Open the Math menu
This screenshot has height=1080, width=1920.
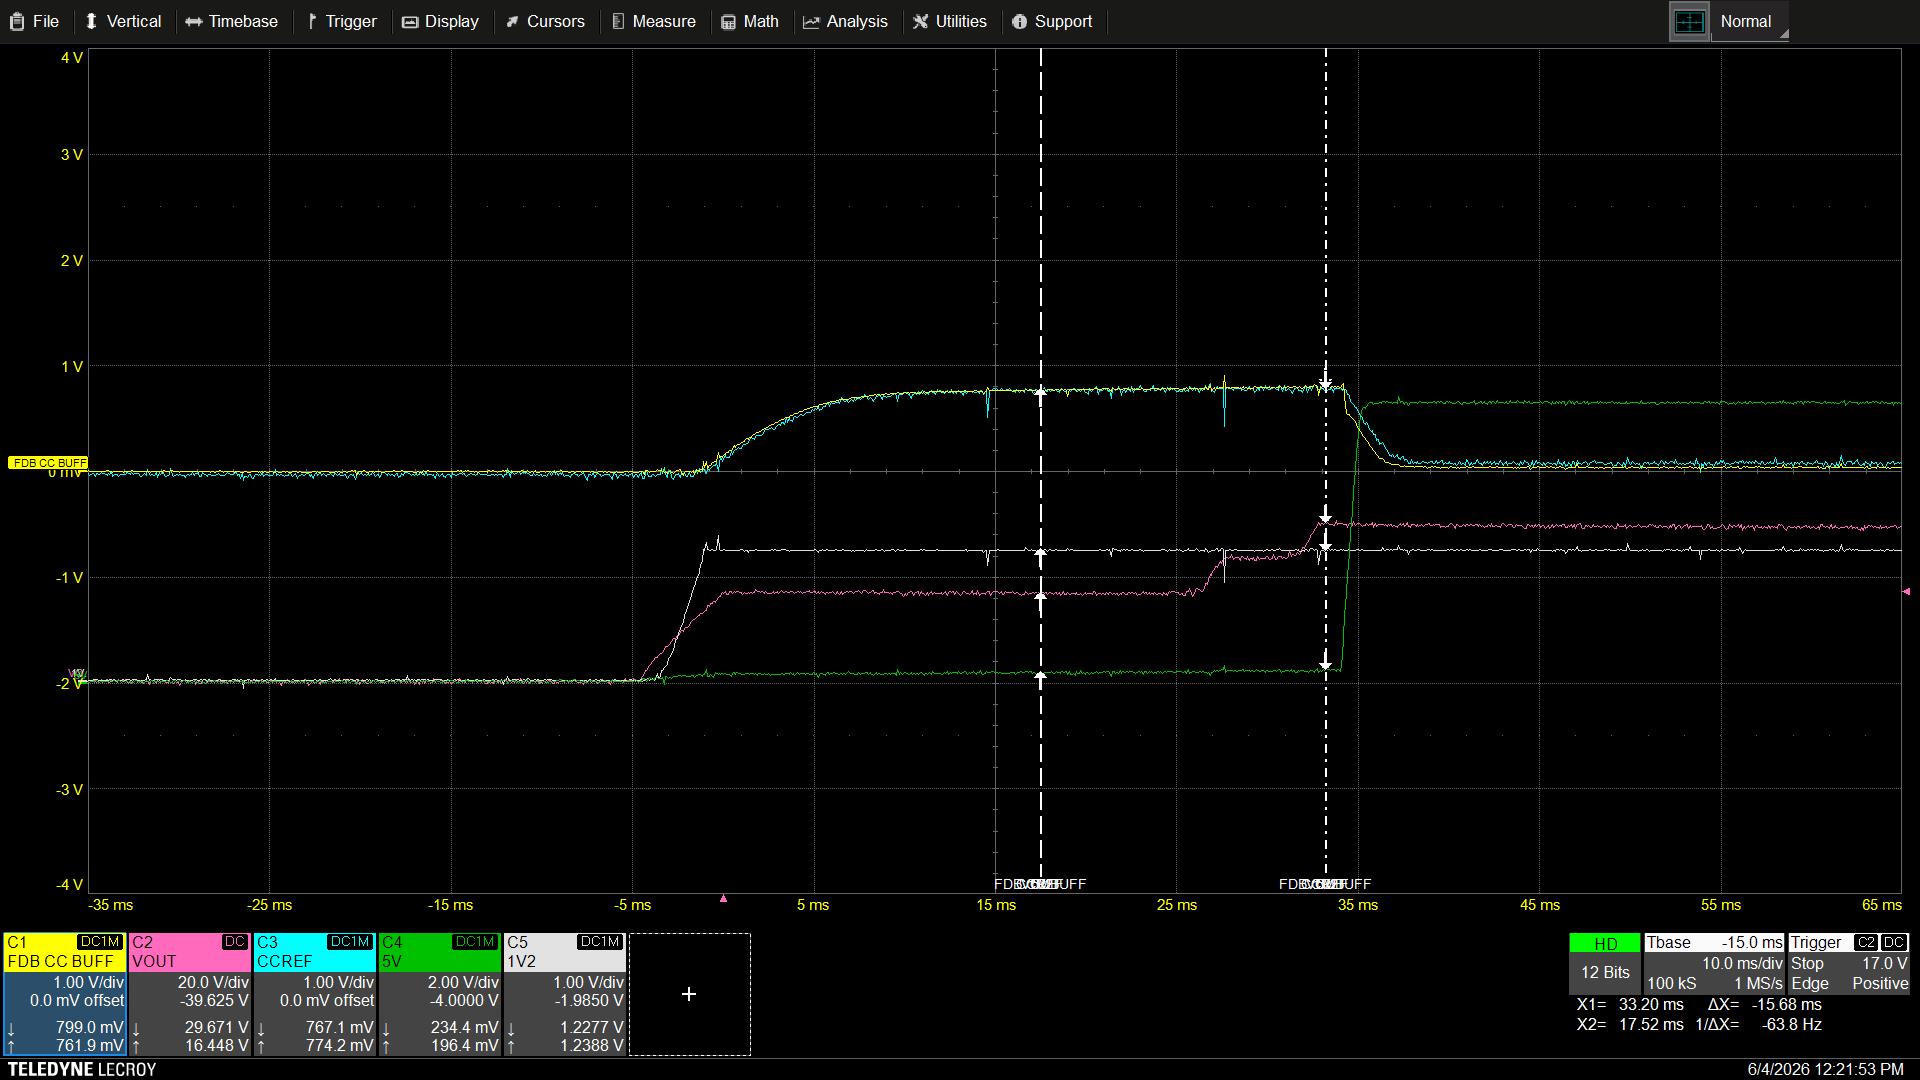[x=750, y=21]
